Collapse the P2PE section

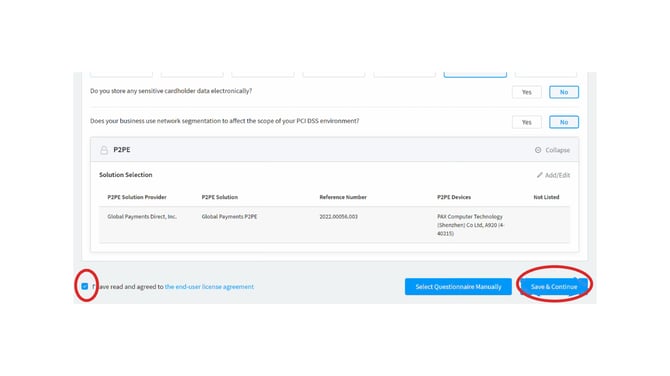552,150
